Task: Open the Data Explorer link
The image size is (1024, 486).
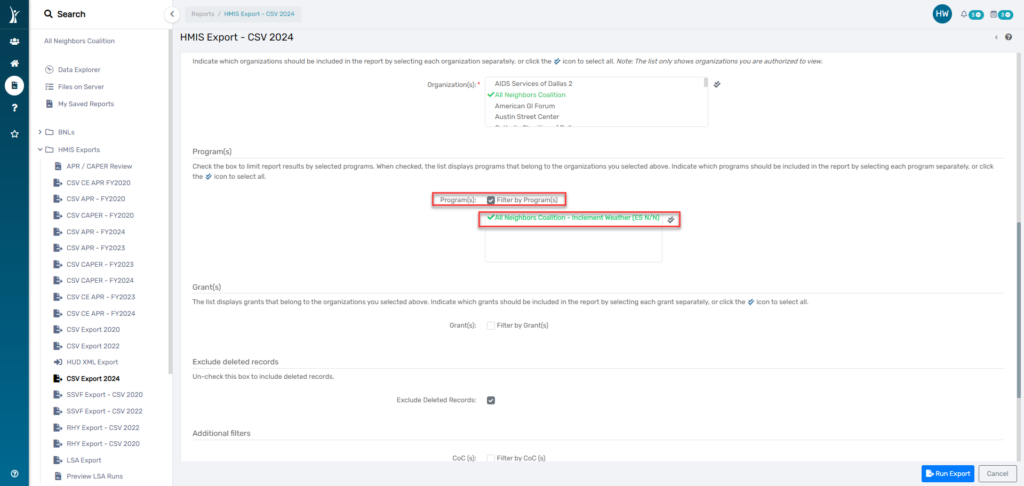Action: (x=79, y=69)
